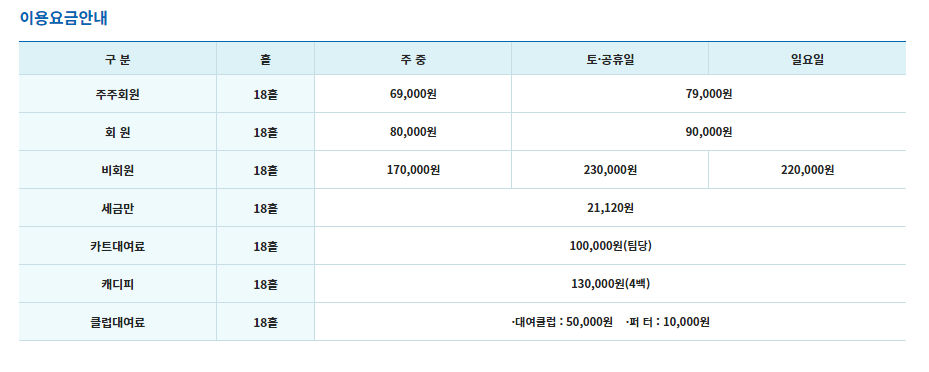This screenshot has height=372, width=929.
Task: Click the '주주회원' row label
Action: (118, 94)
